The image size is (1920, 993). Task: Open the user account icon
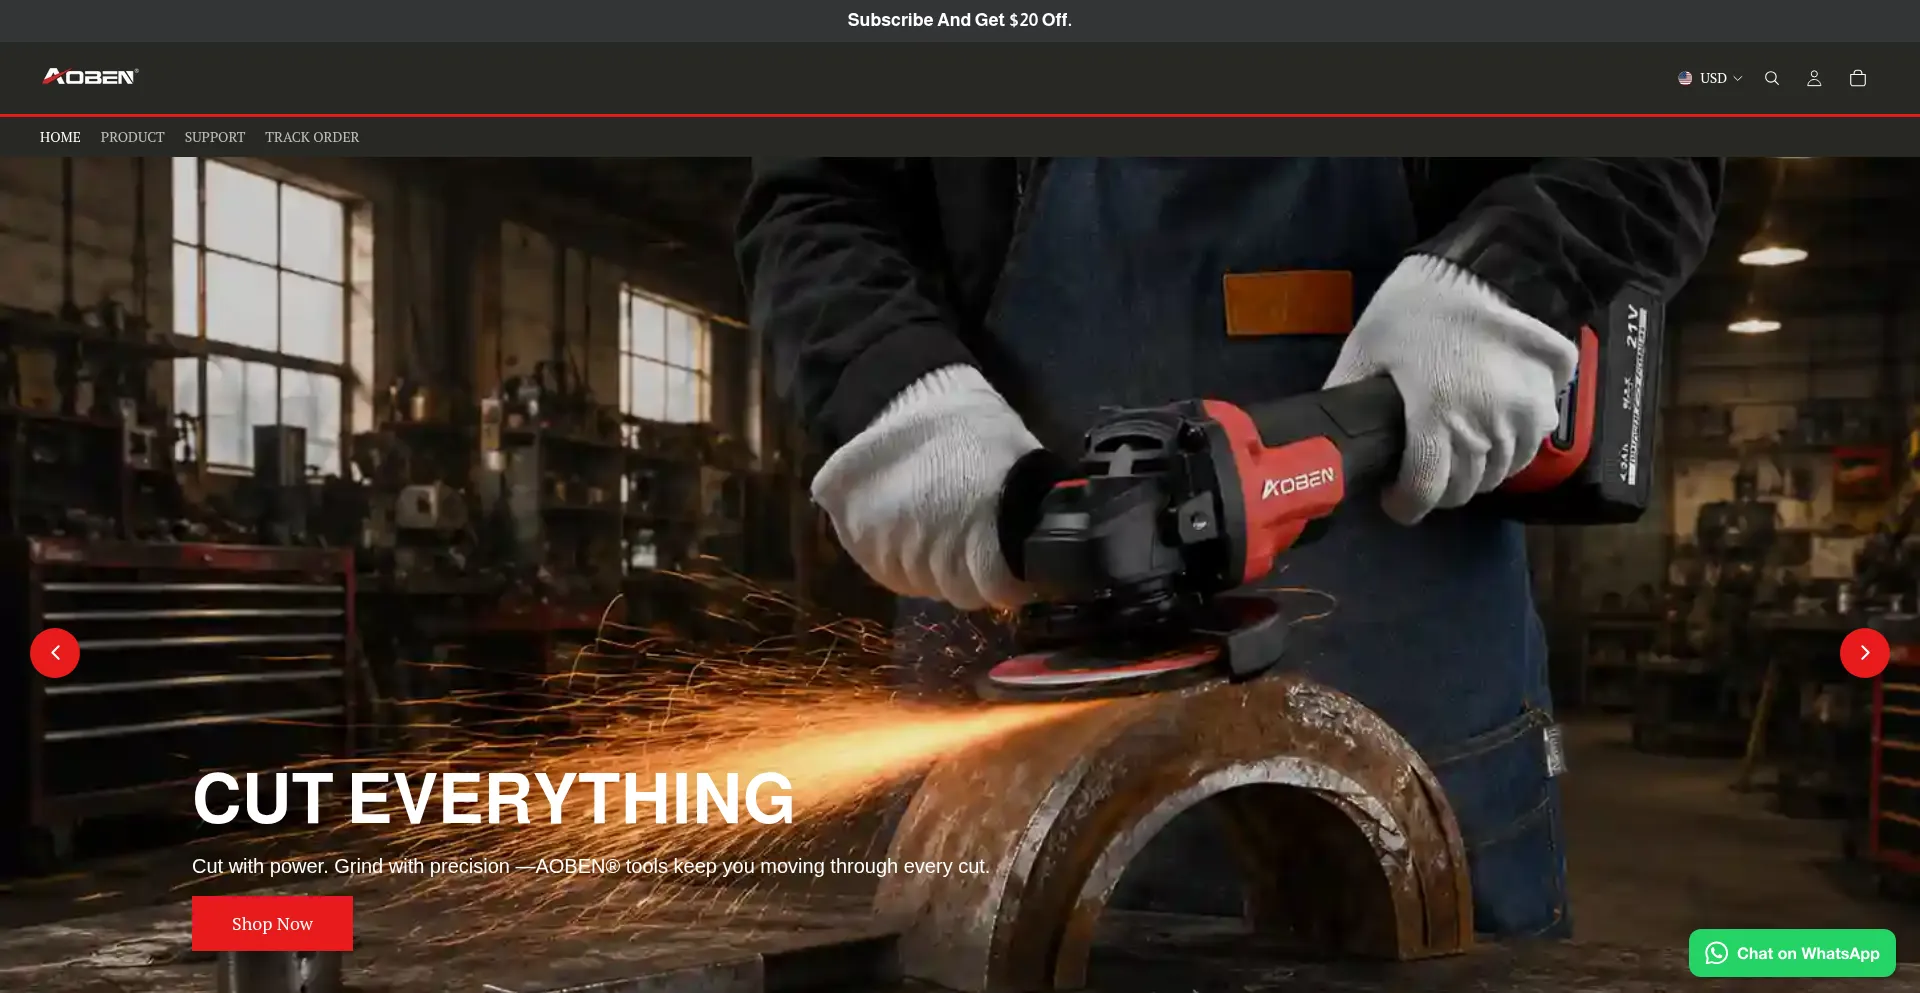[x=1814, y=78]
